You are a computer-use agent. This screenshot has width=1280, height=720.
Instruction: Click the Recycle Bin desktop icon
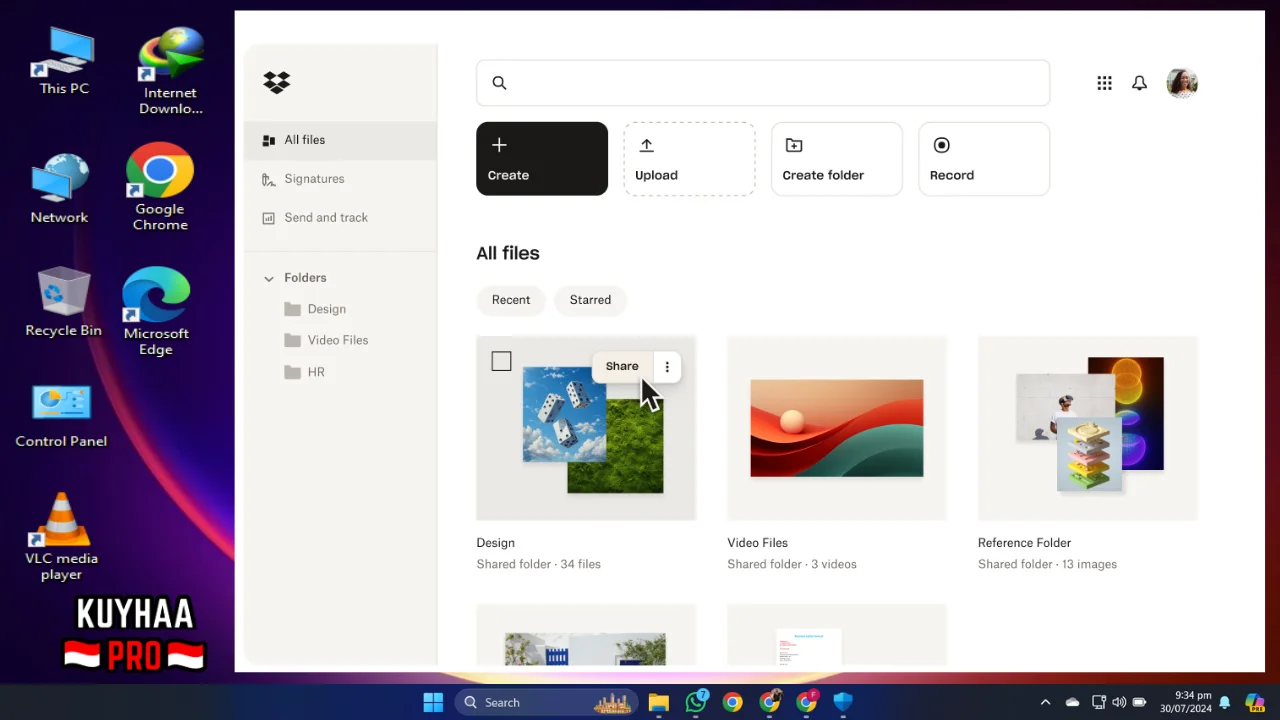(x=63, y=301)
